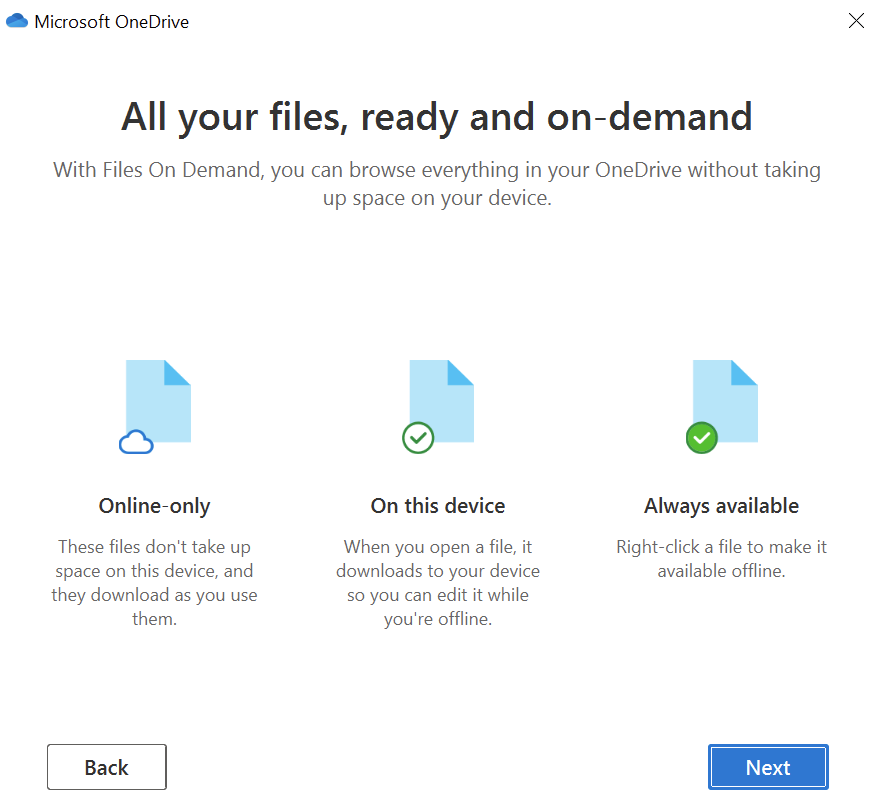The image size is (873, 807).
Task: Click the outlined green checkmark badge
Action: [418, 437]
